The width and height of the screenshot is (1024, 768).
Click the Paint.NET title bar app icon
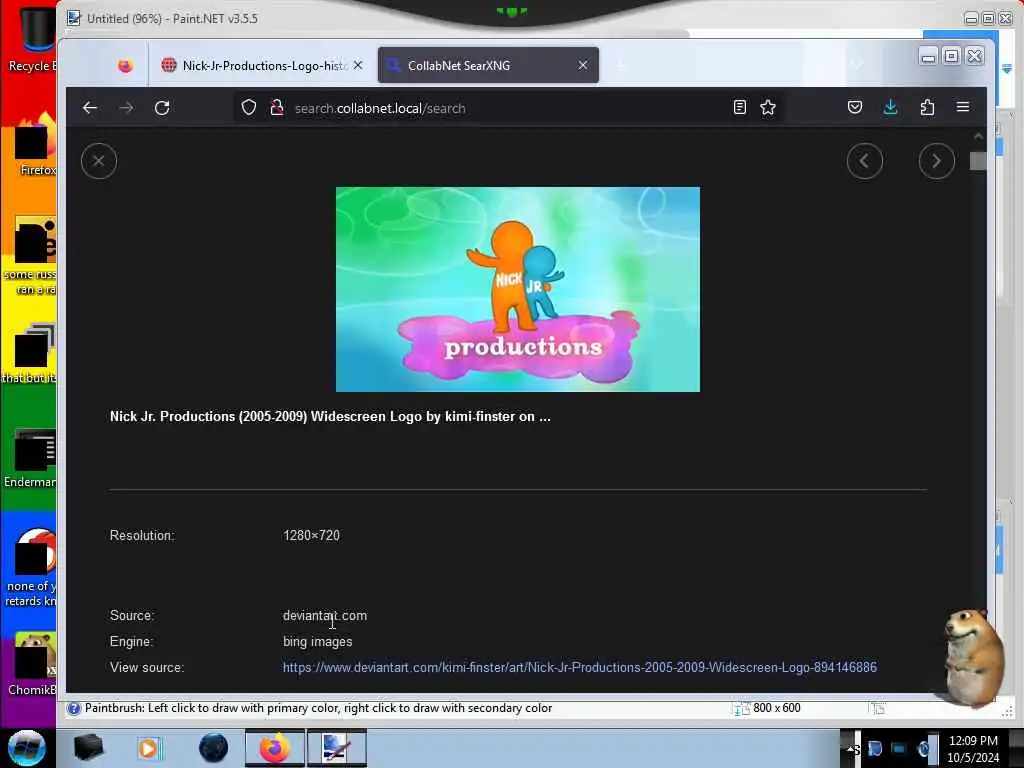(x=74, y=18)
